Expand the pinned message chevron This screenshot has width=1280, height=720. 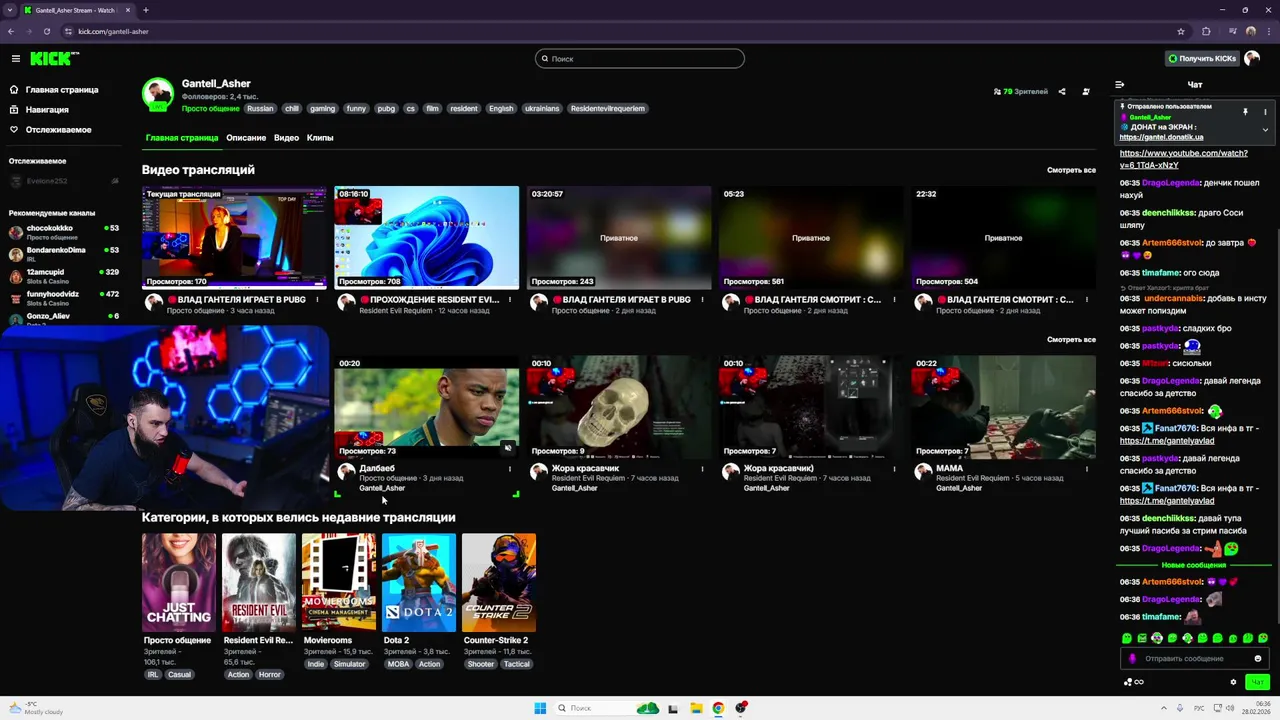coord(1265,129)
